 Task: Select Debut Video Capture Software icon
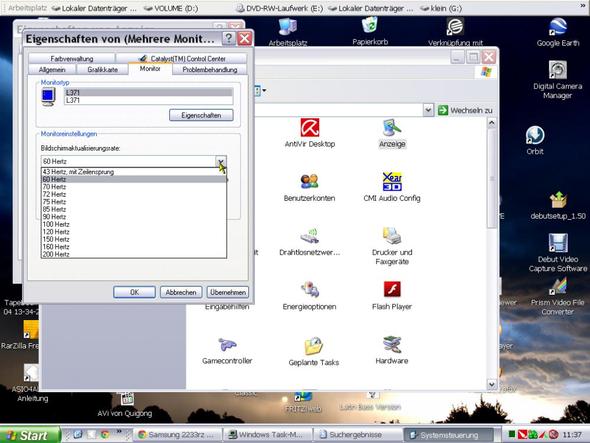(x=558, y=253)
